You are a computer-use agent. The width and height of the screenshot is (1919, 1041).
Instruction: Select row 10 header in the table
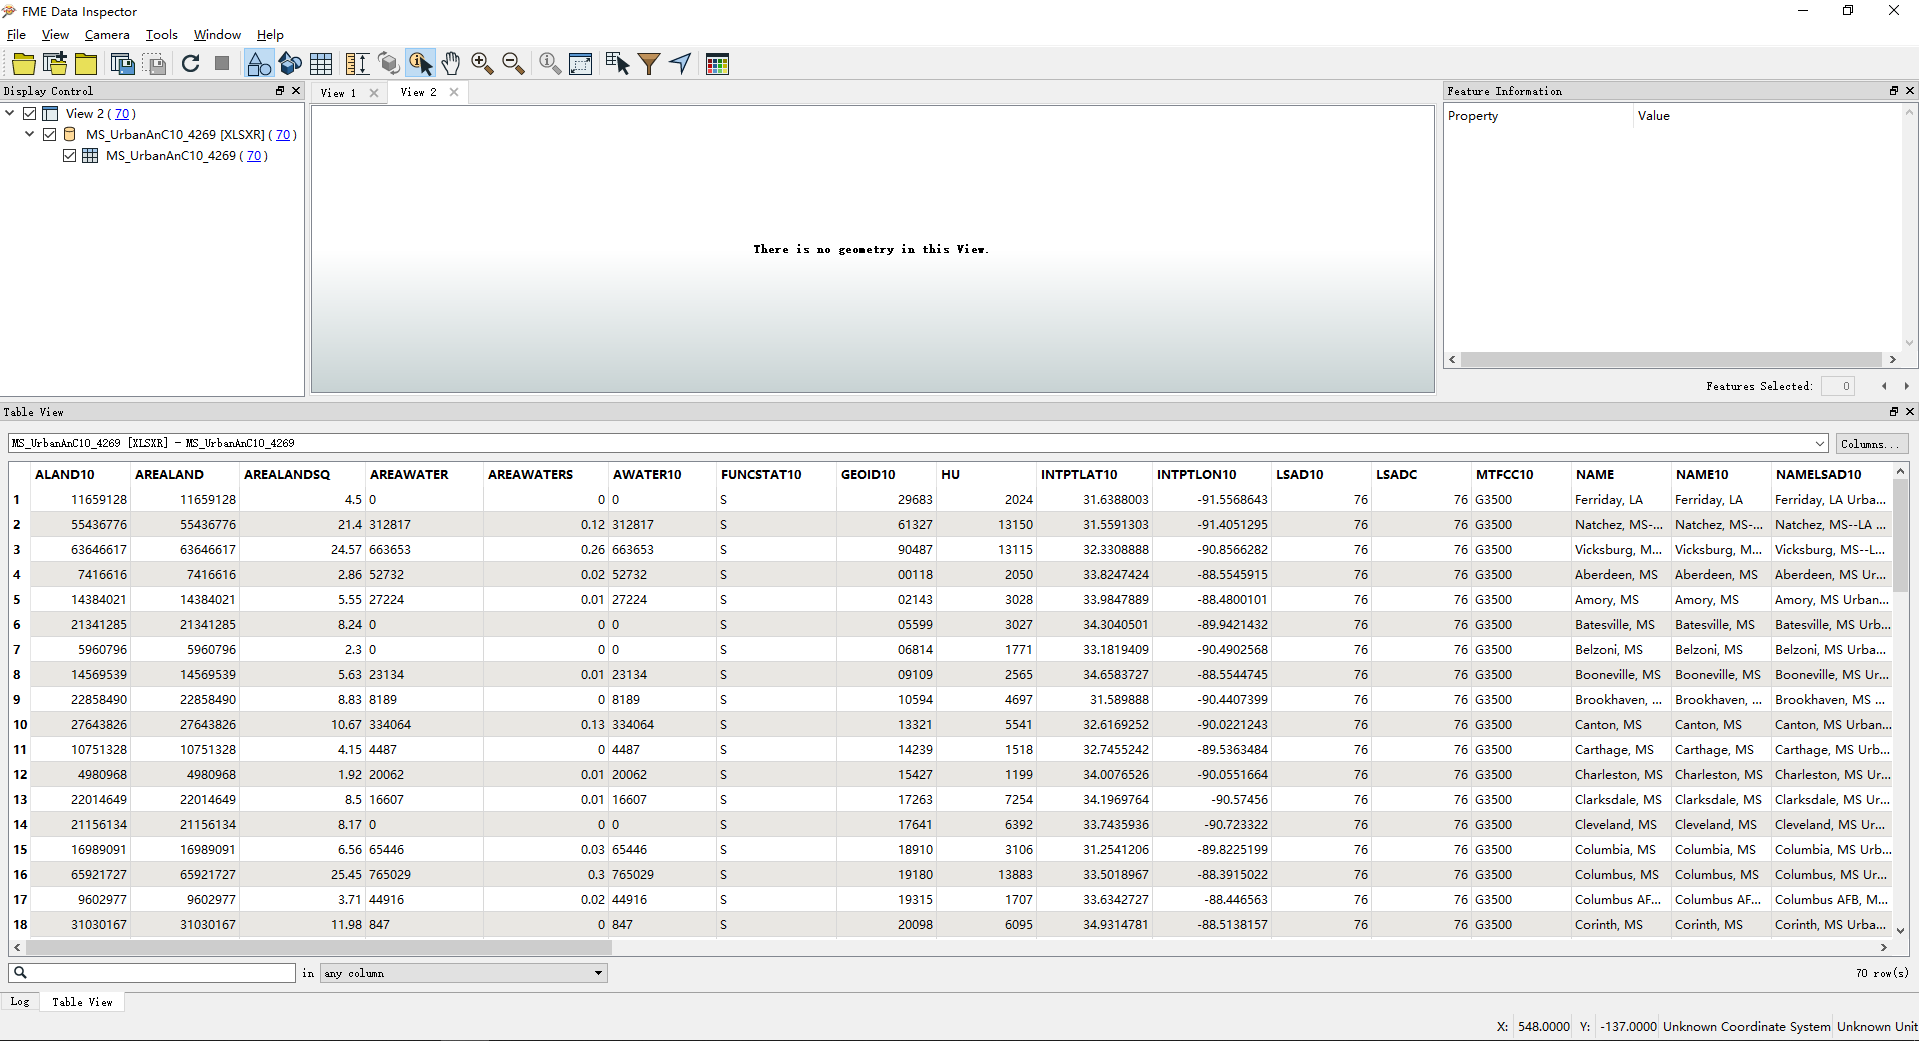pos(20,725)
